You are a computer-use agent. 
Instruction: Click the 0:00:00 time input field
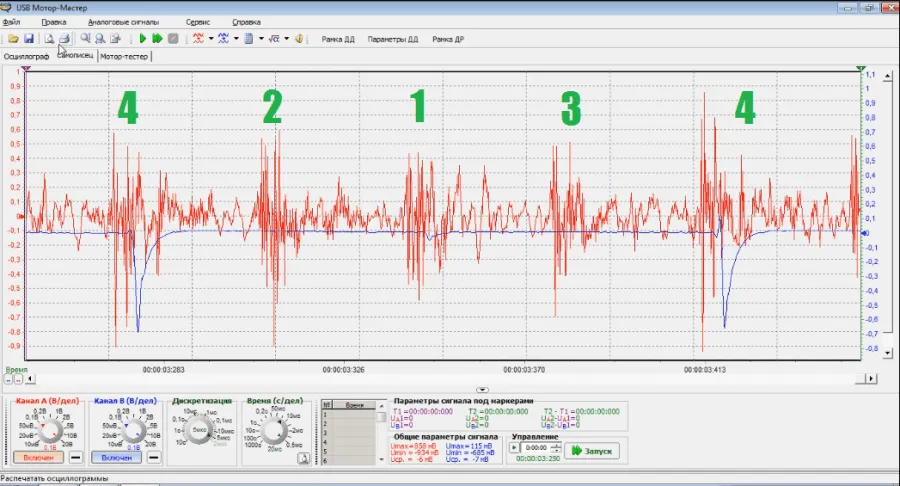coord(536,448)
